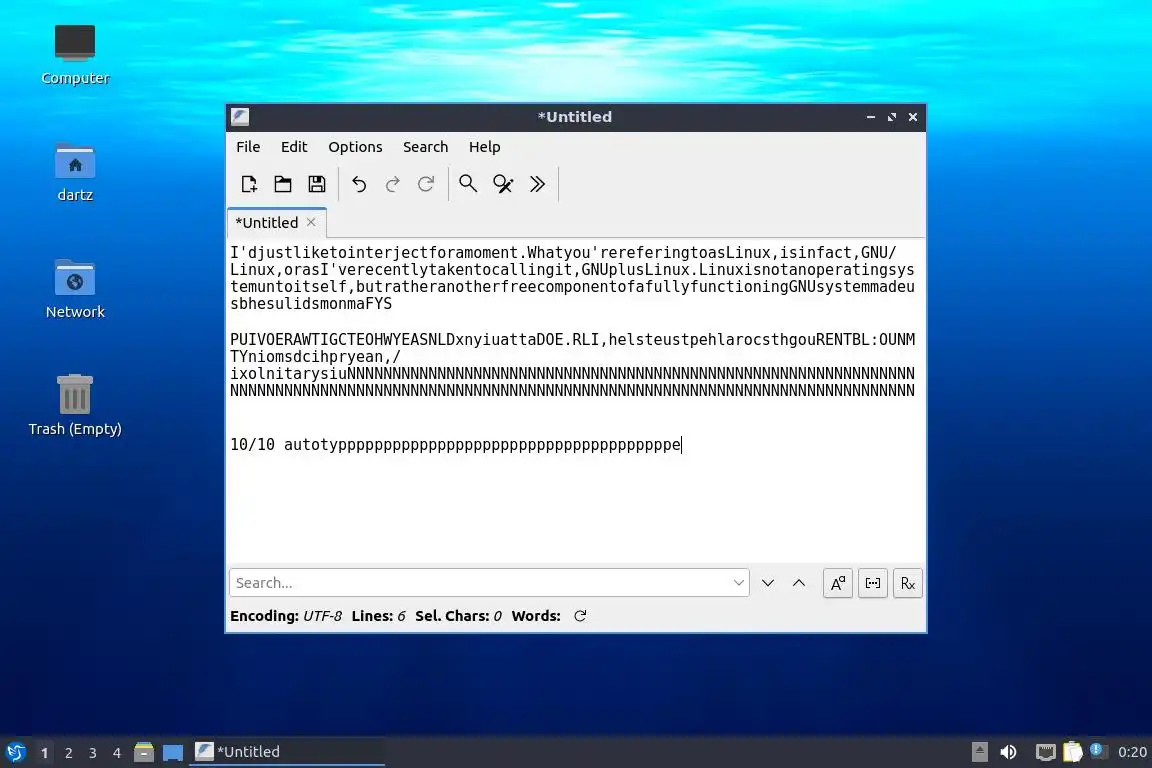1152x768 pixels.
Task: Refresh the word count in status bar
Action: coord(580,616)
